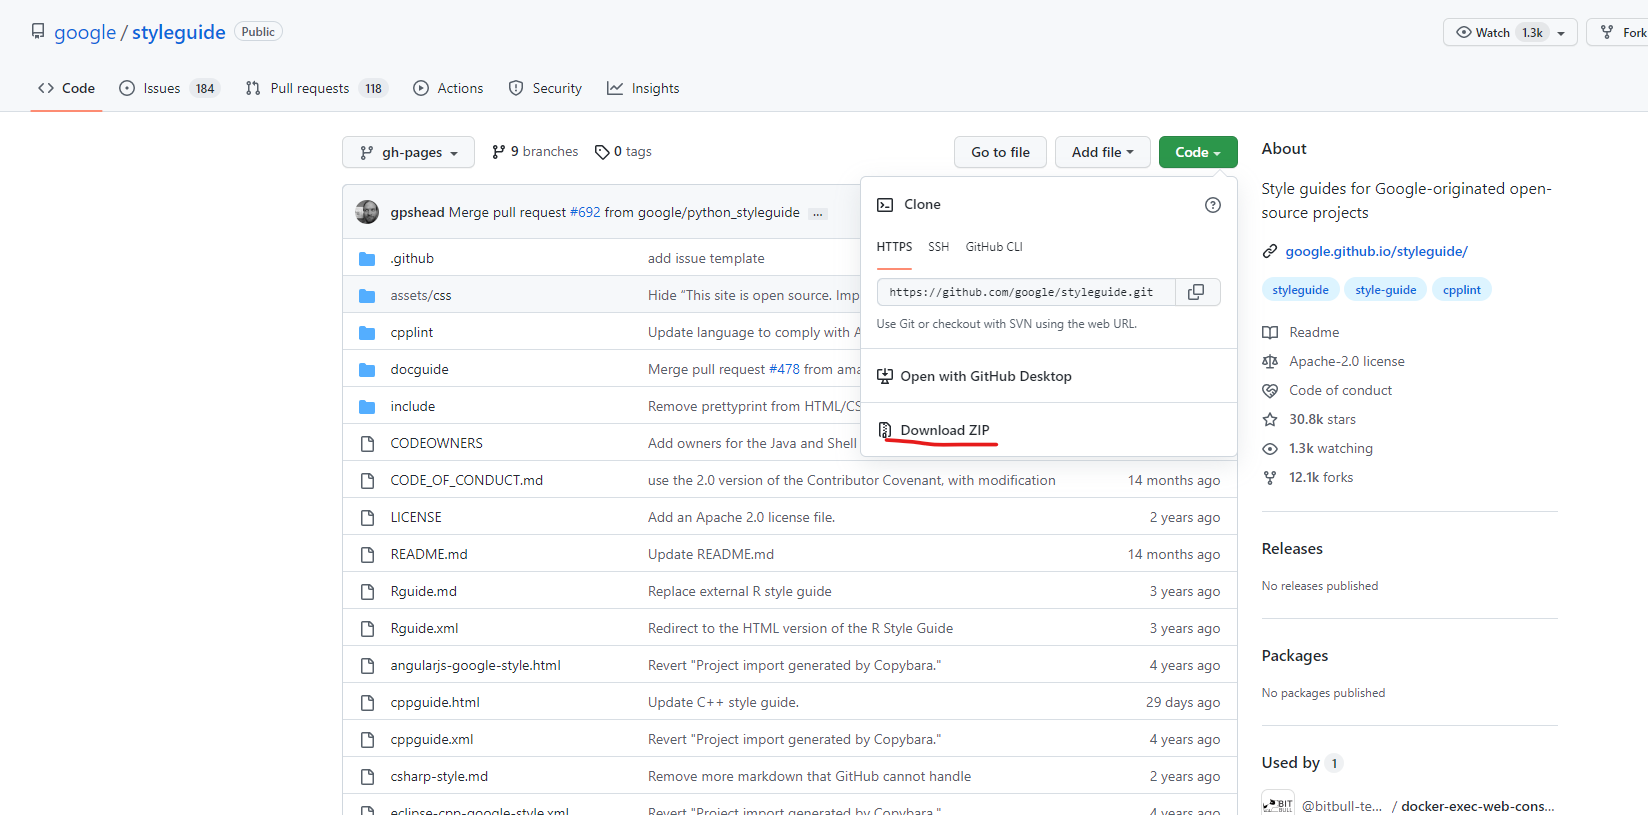The image size is (1648, 815).
Task: Open the google owner link
Action: (x=85, y=32)
